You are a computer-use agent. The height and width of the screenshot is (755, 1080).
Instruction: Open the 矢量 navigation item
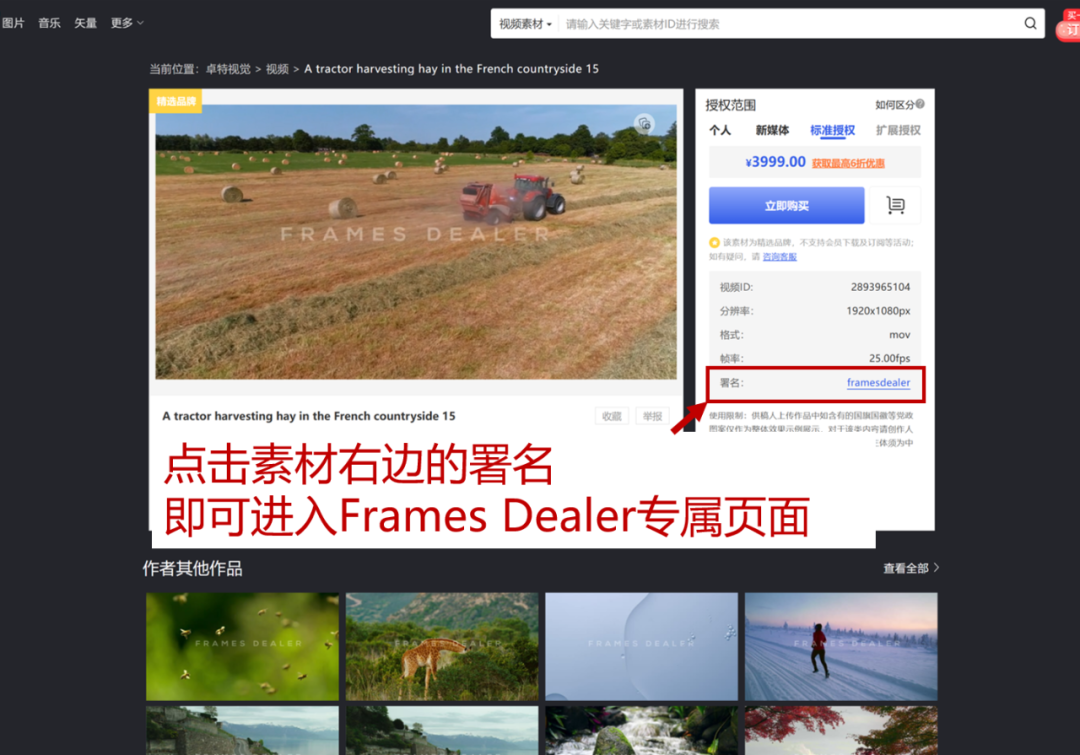(x=86, y=23)
